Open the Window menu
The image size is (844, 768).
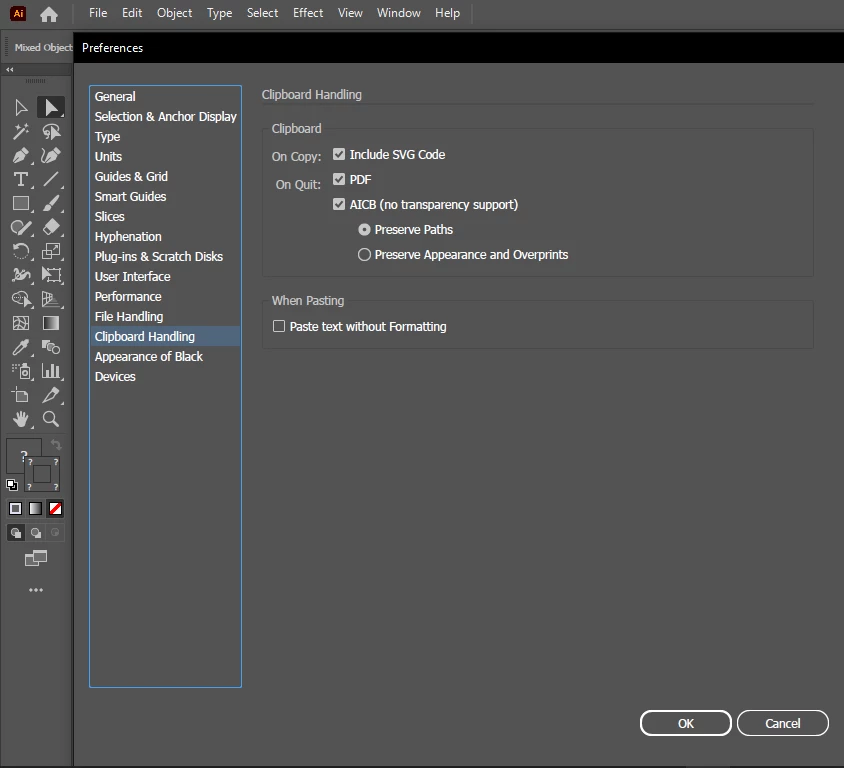[x=398, y=13]
